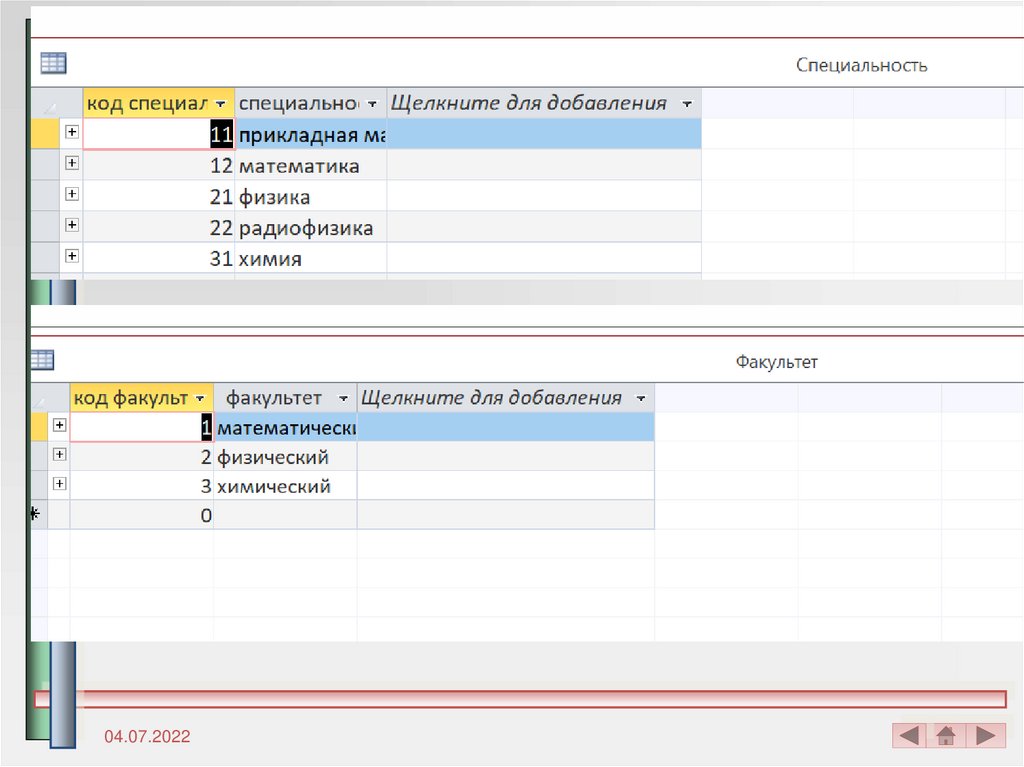
Task: Click the Факультет table datasheet icon
Action: (42, 360)
